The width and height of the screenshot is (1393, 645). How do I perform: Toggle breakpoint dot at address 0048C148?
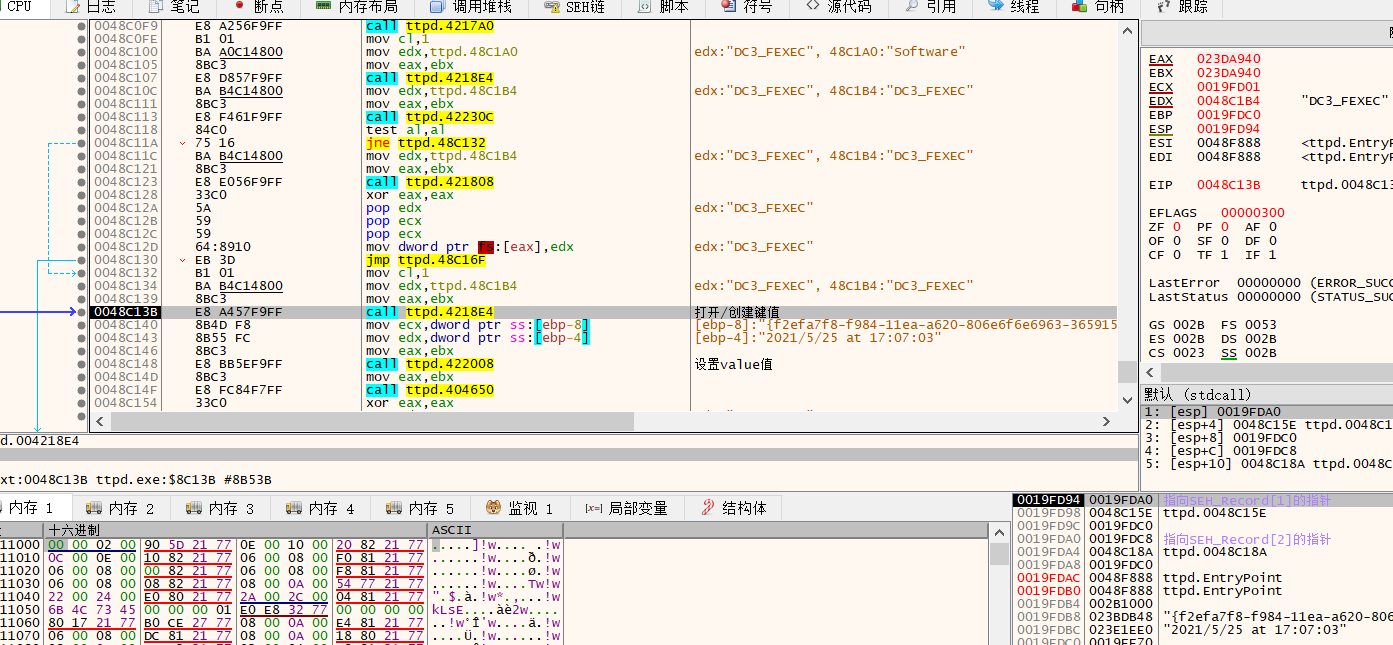pos(82,364)
